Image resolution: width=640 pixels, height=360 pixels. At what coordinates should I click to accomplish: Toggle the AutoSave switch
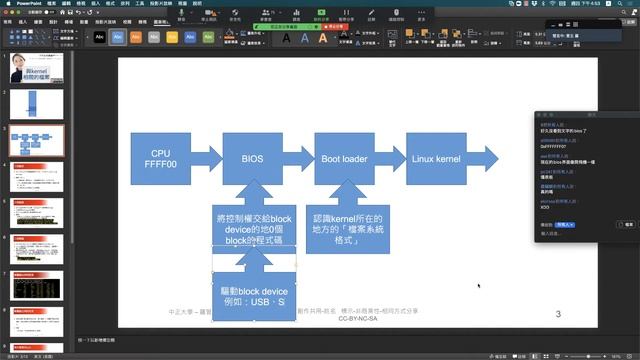[49, 12]
